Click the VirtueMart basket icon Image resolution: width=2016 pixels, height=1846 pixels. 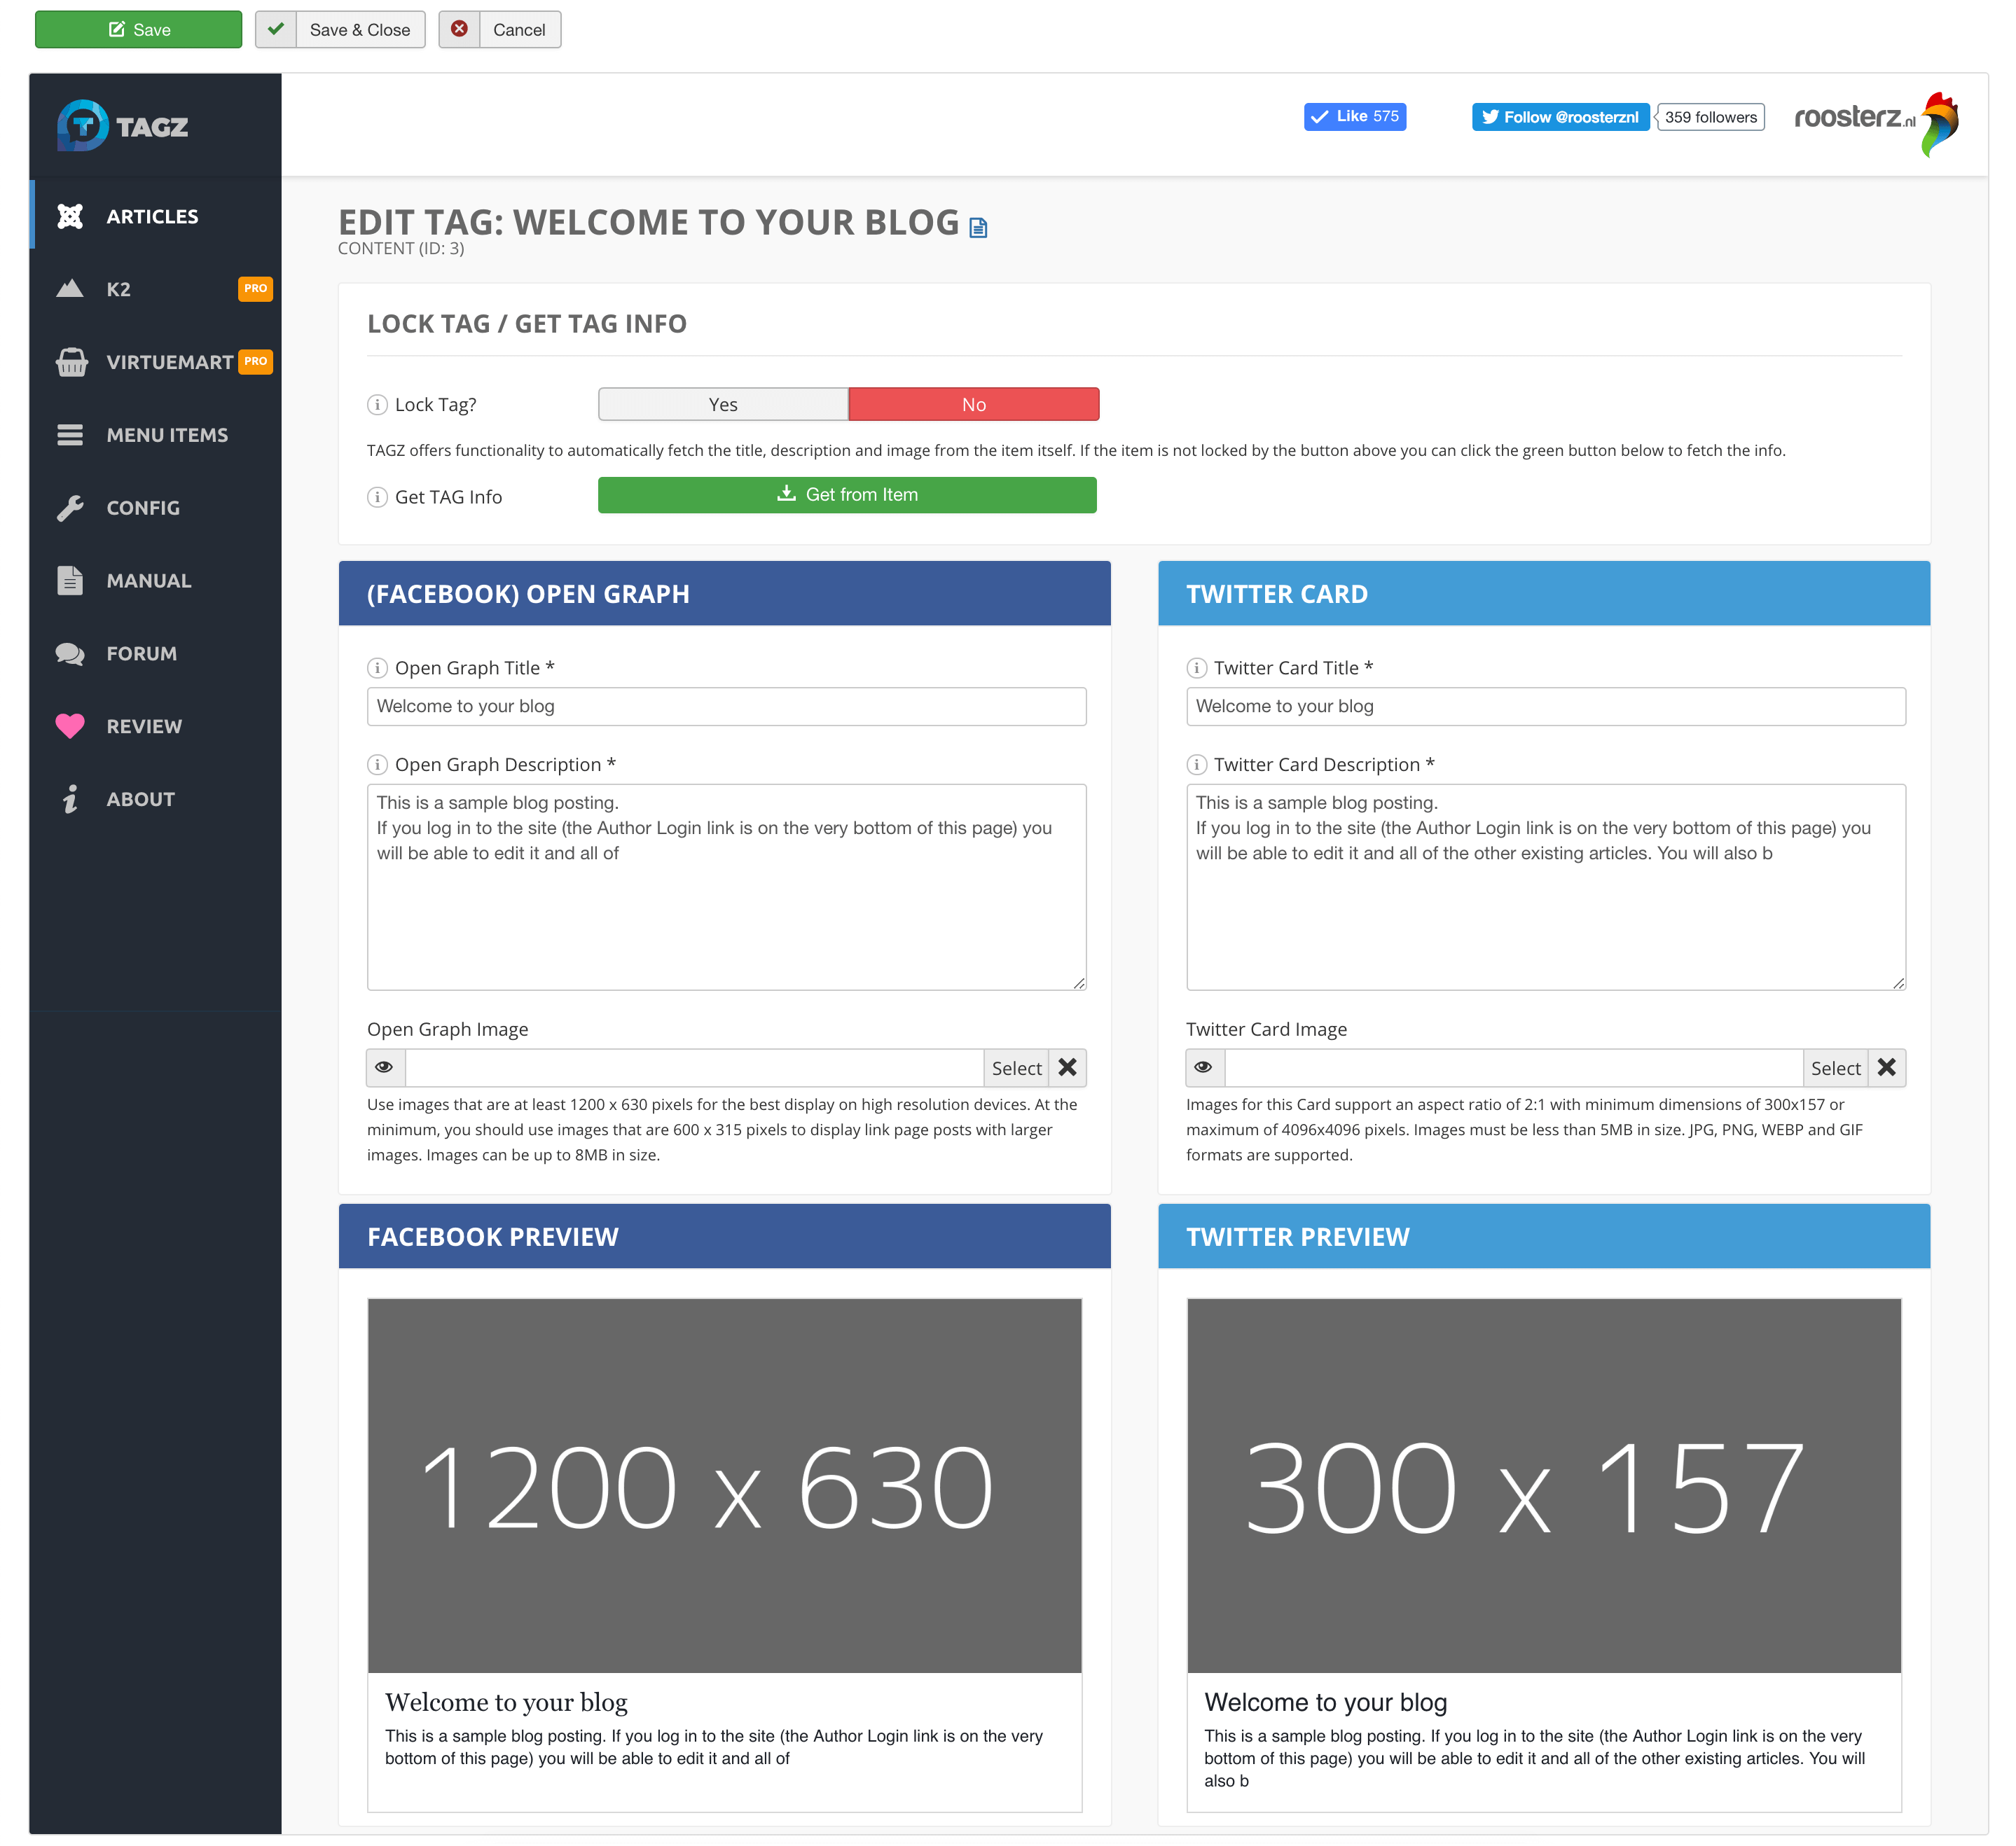71,362
